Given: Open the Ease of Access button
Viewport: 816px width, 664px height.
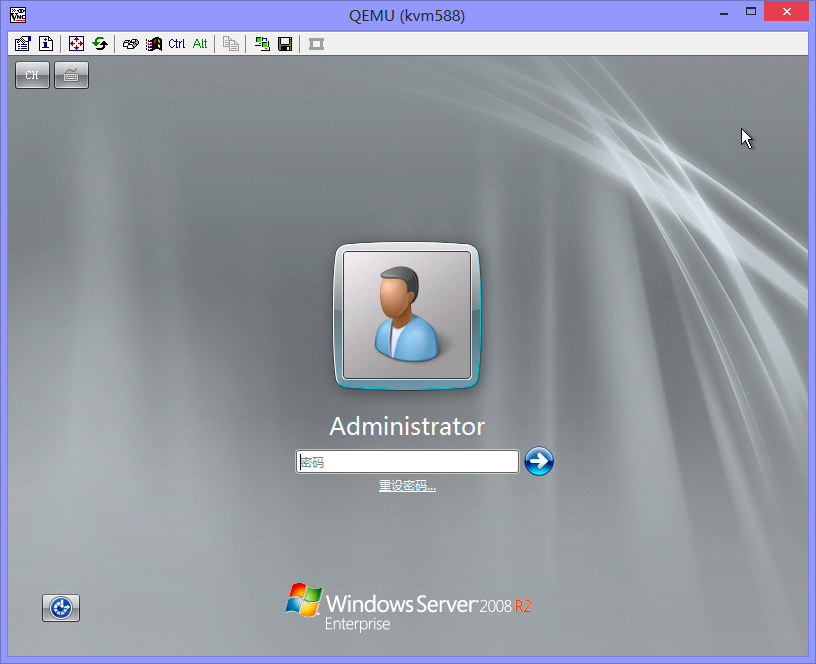Looking at the screenshot, I should (x=61, y=608).
